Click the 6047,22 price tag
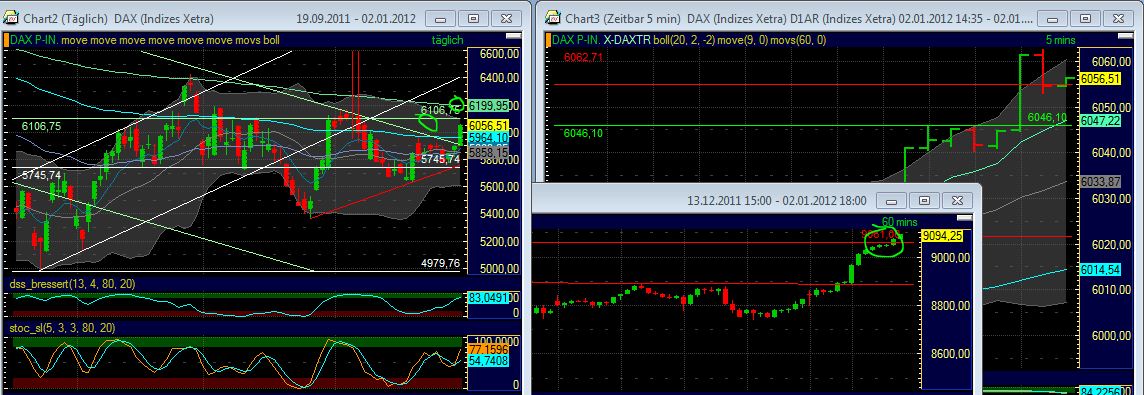This screenshot has height=395, width=1144. point(1100,120)
